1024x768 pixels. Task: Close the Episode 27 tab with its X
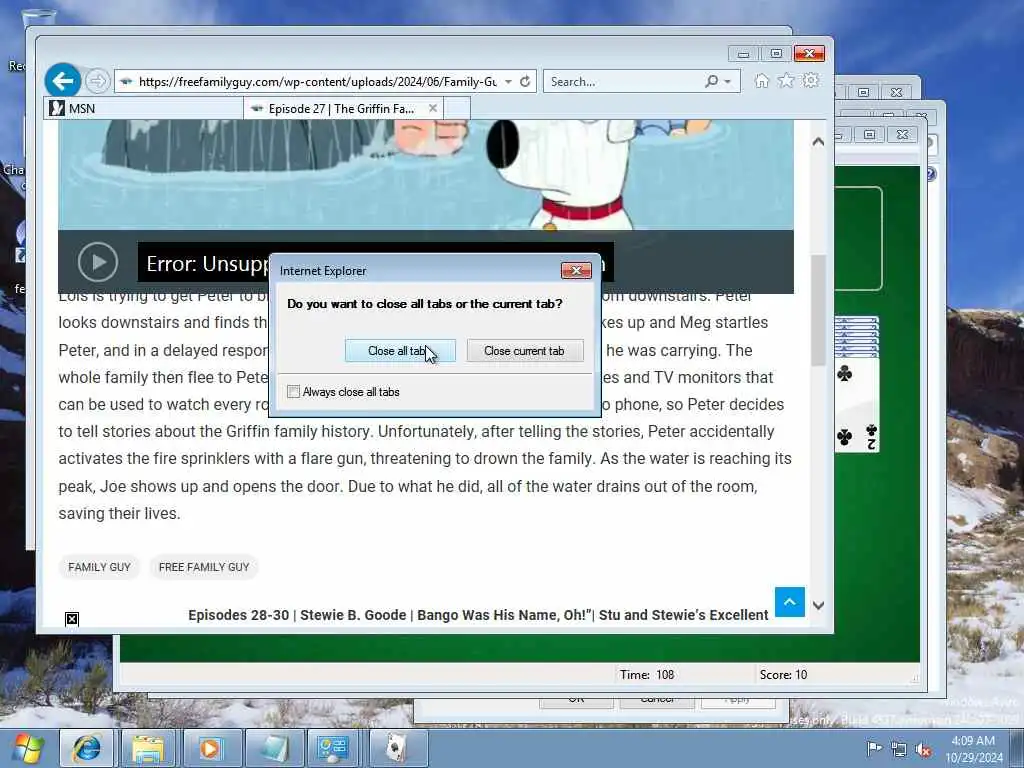[x=432, y=108]
